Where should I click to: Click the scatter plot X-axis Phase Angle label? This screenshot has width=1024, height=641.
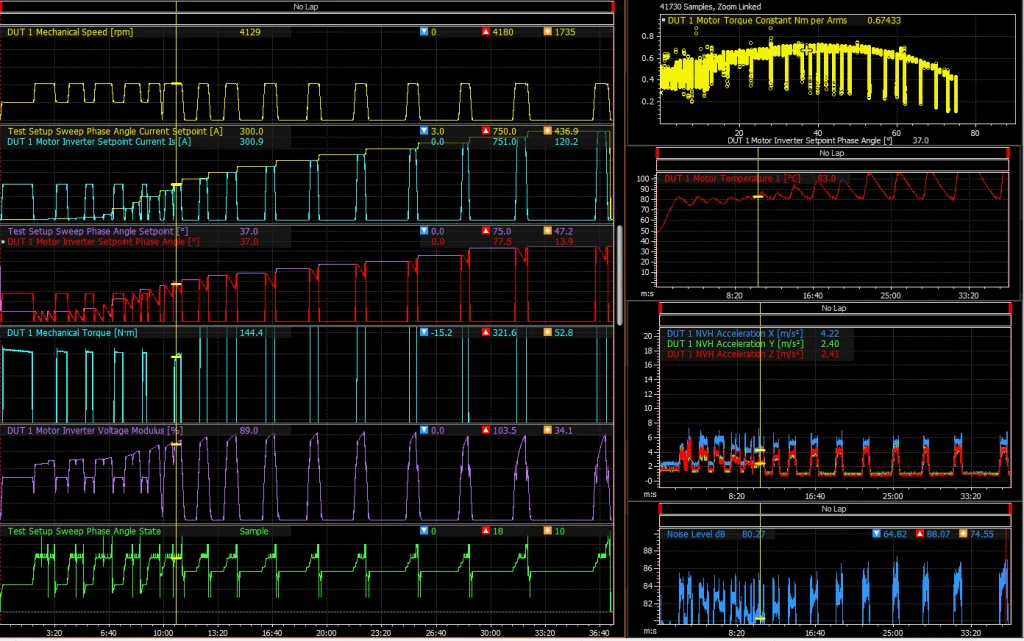coord(809,141)
